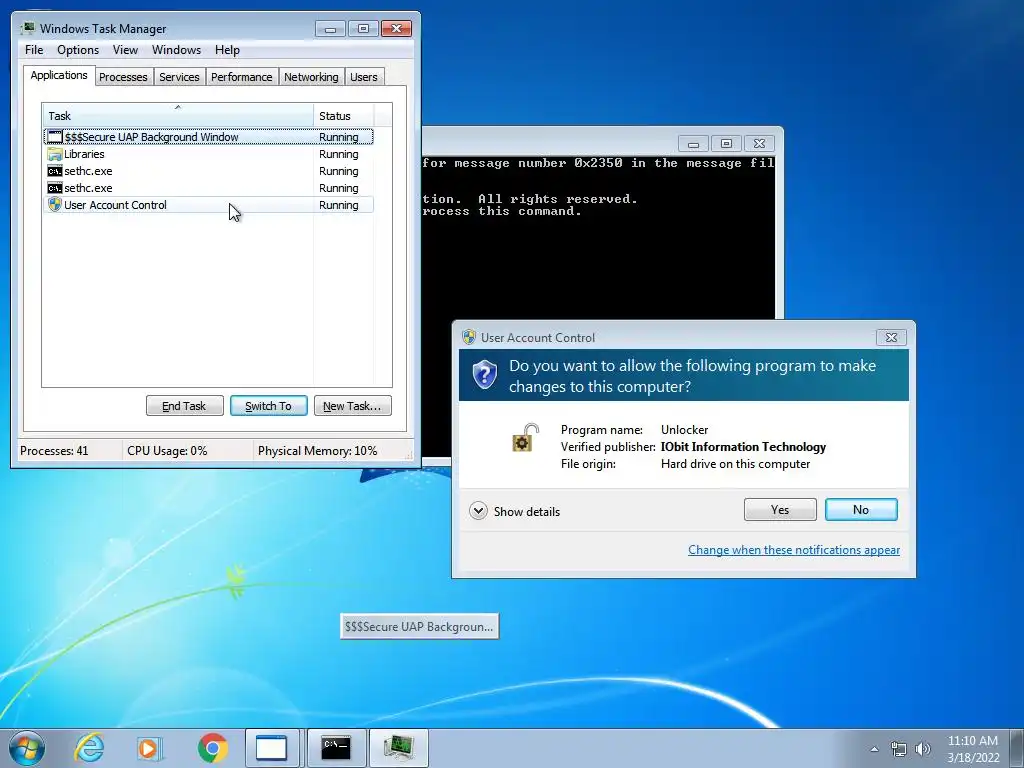Click the UAC dialog title bar shield icon
The image size is (1024, 768).
point(469,337)
